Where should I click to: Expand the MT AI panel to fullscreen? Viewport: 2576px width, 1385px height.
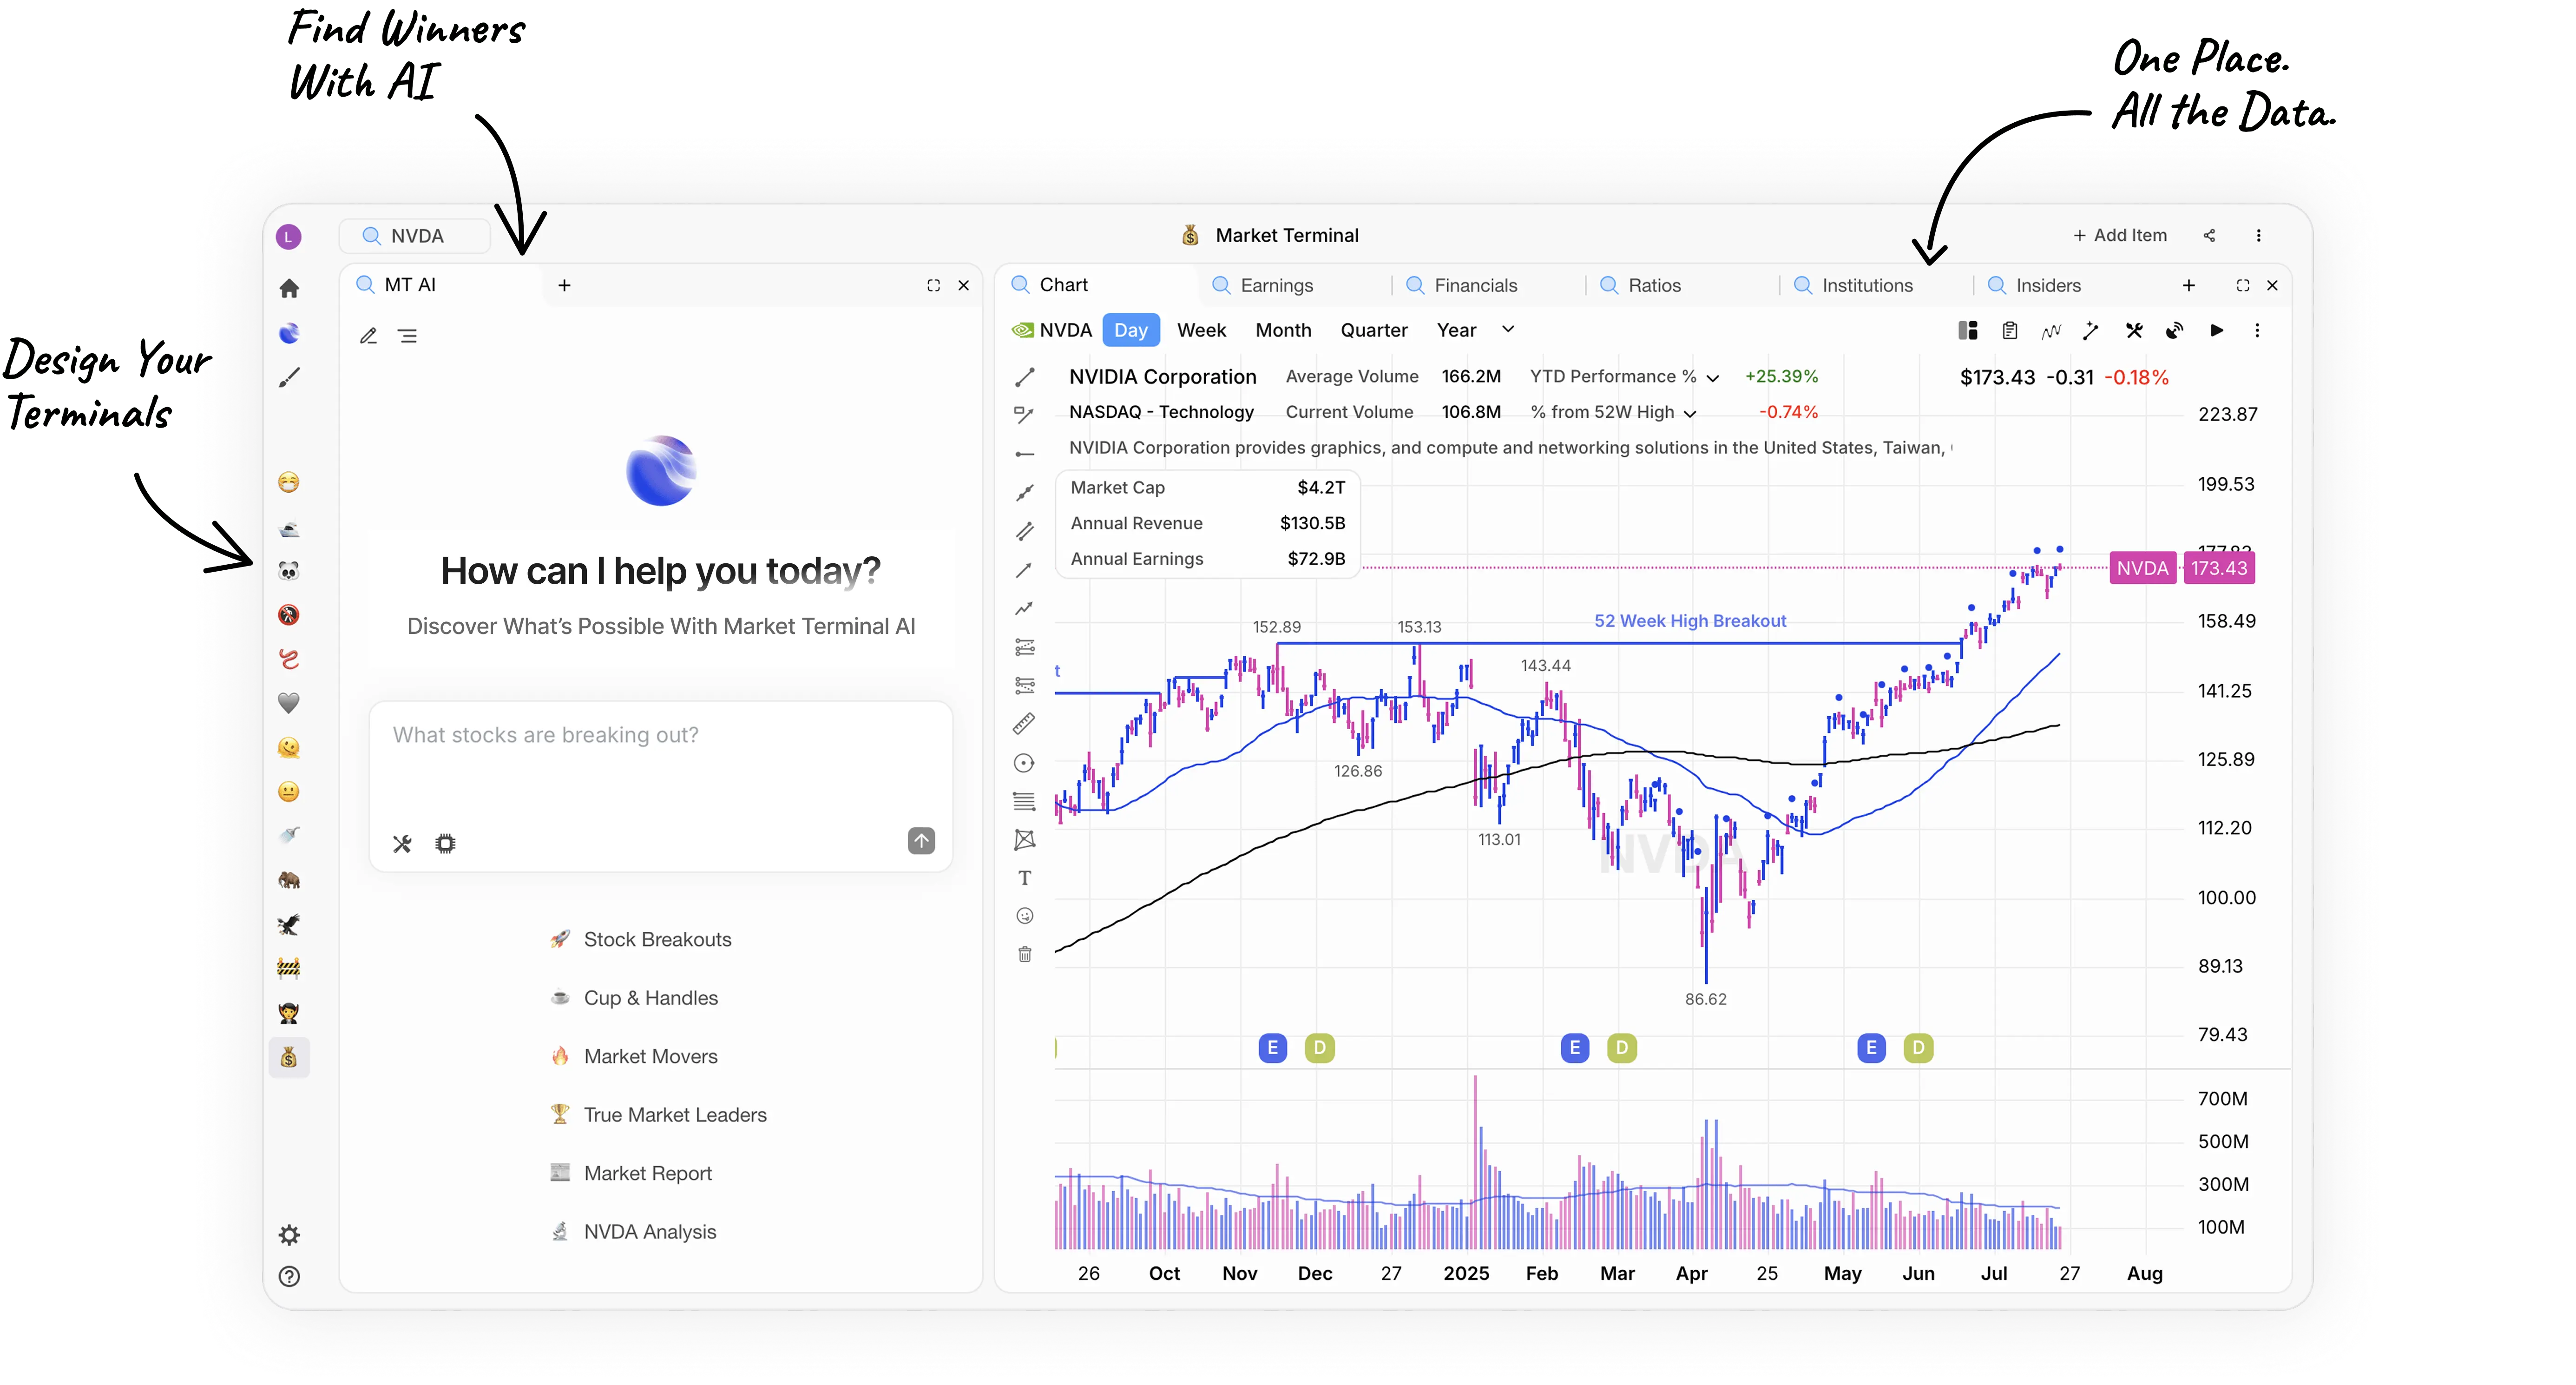[x=933, y=285]
